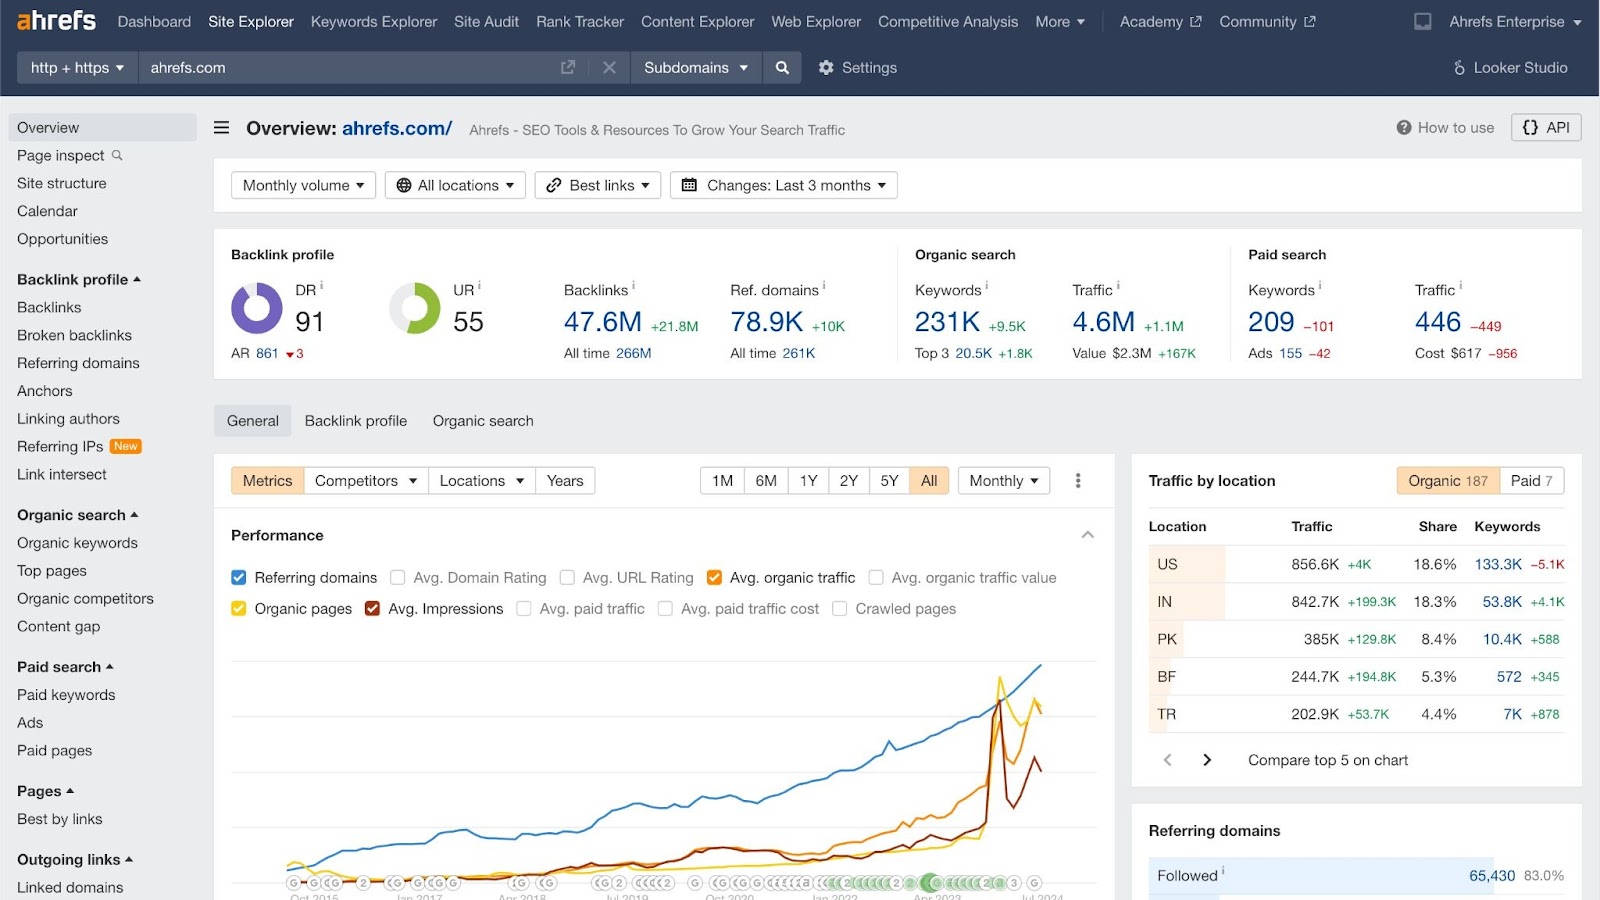Click Backlinks info icon
The width and height of the screenshot is (1600, 900).
(x=633, y=286)
